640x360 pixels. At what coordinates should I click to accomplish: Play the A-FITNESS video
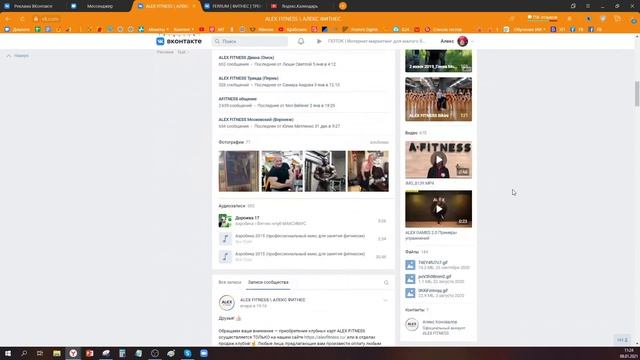tap(438, 160)
